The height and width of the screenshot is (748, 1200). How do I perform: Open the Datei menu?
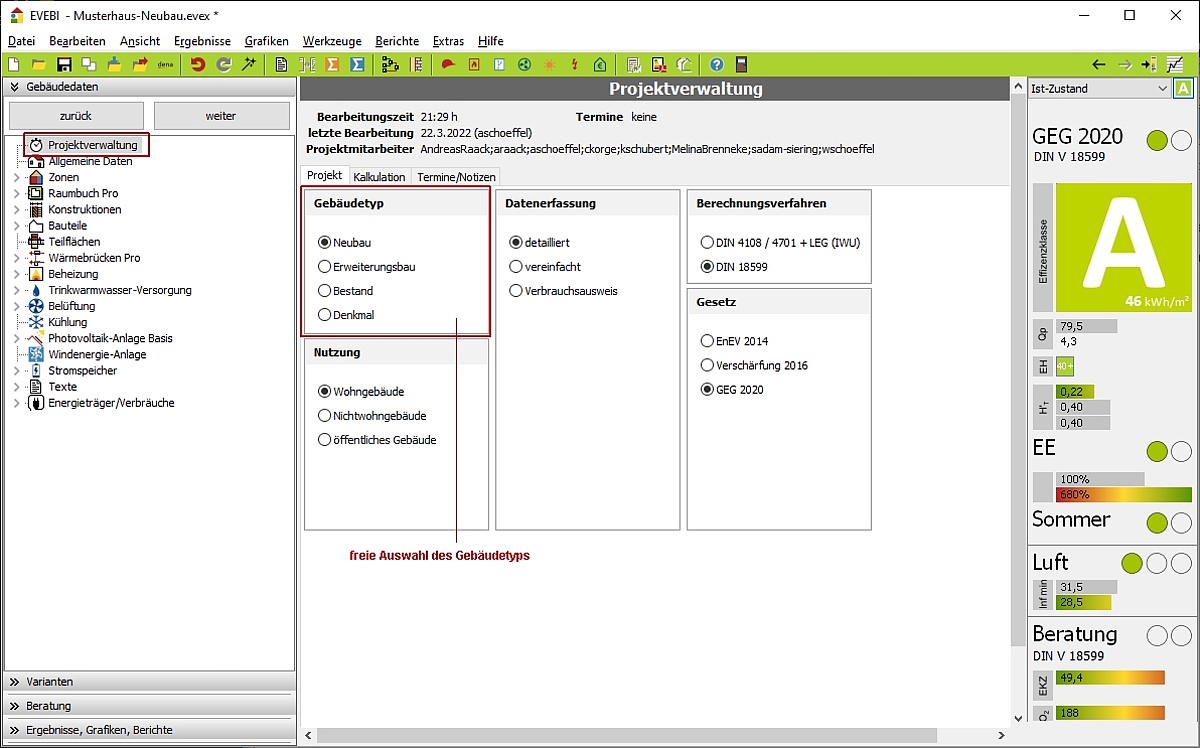coord(21,41)
